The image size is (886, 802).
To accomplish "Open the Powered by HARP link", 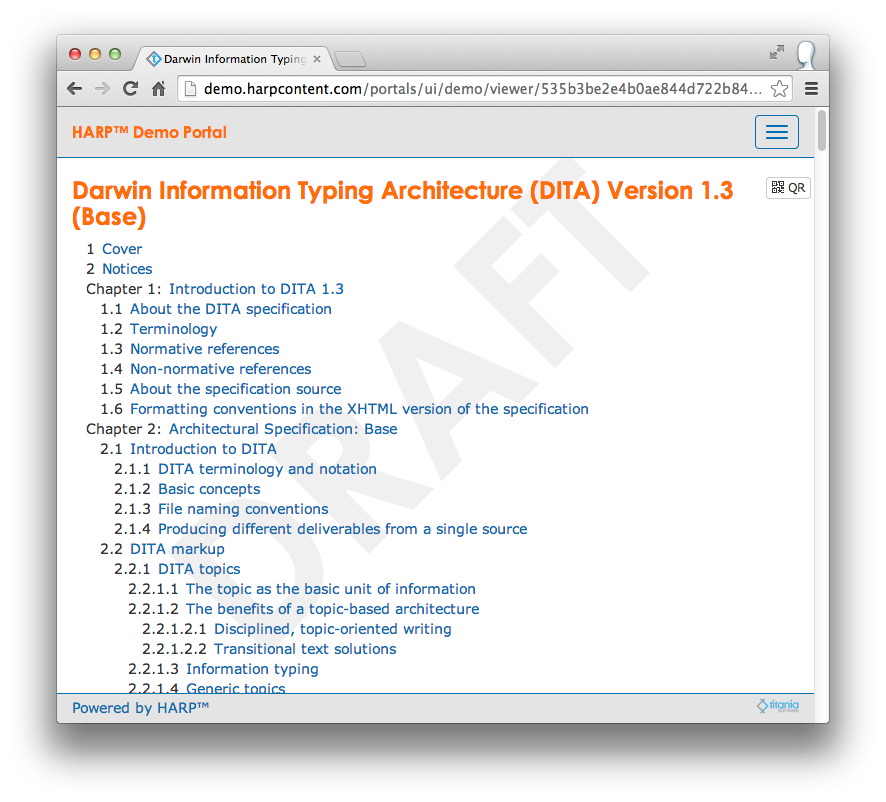I will pos(141,708).
